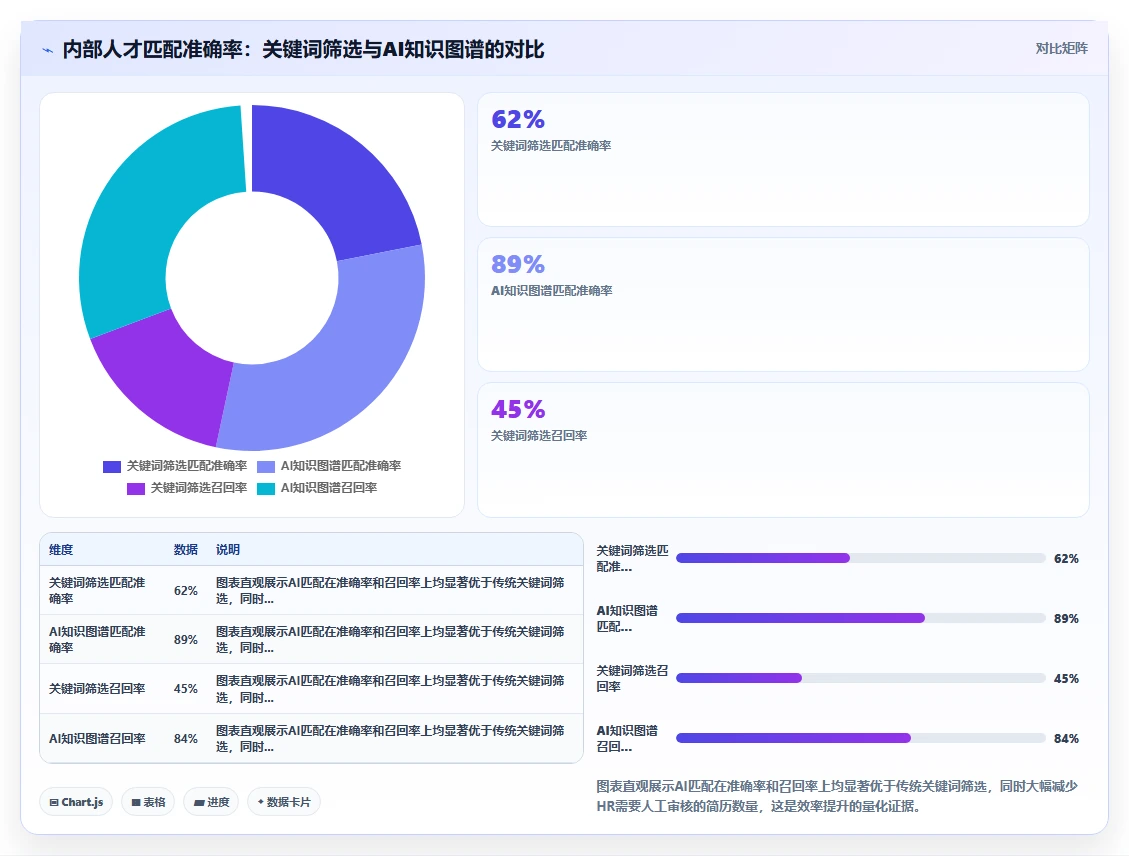
Task: Select the 62% data card
Action: tap(783, 159)
